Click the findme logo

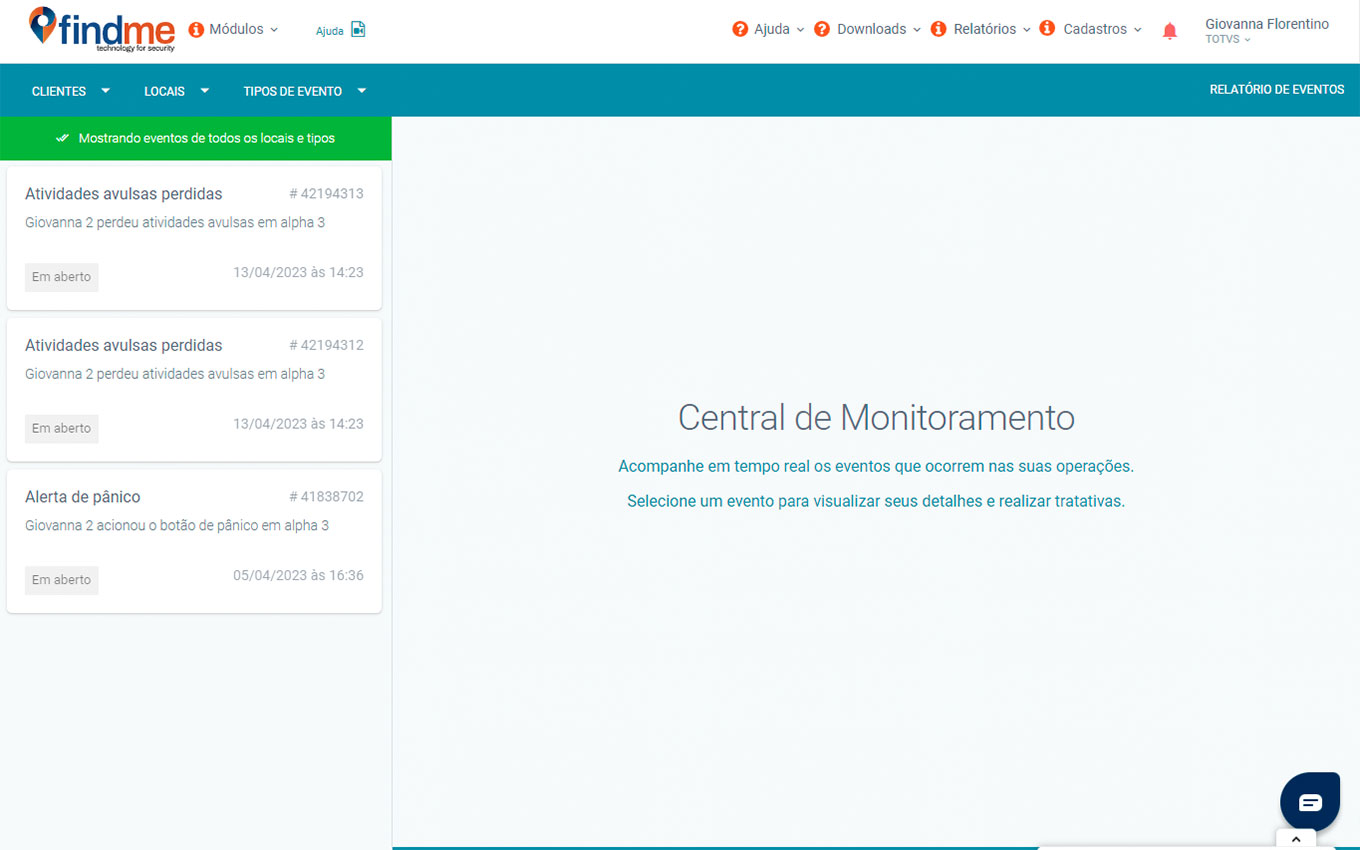click(x=102, y=30)
